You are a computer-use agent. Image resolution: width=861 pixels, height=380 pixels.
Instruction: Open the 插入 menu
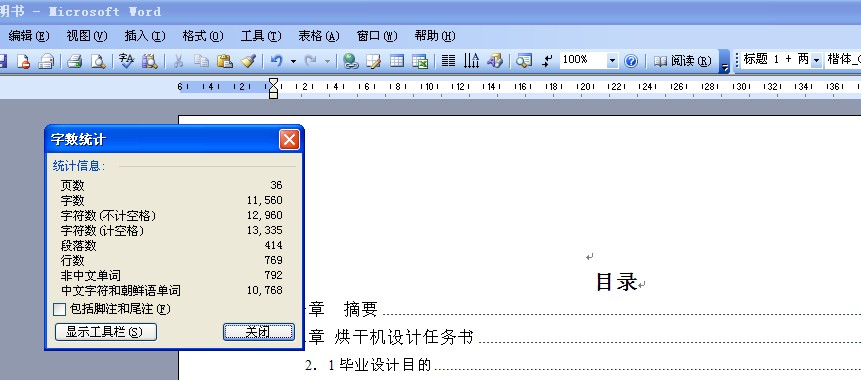145,36
